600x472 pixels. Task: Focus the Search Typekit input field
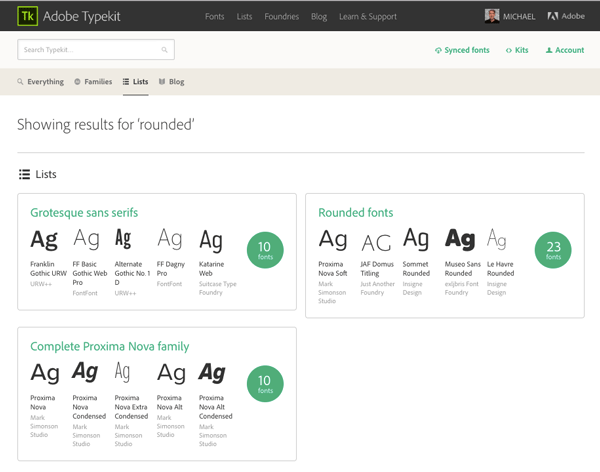[96, 50]
